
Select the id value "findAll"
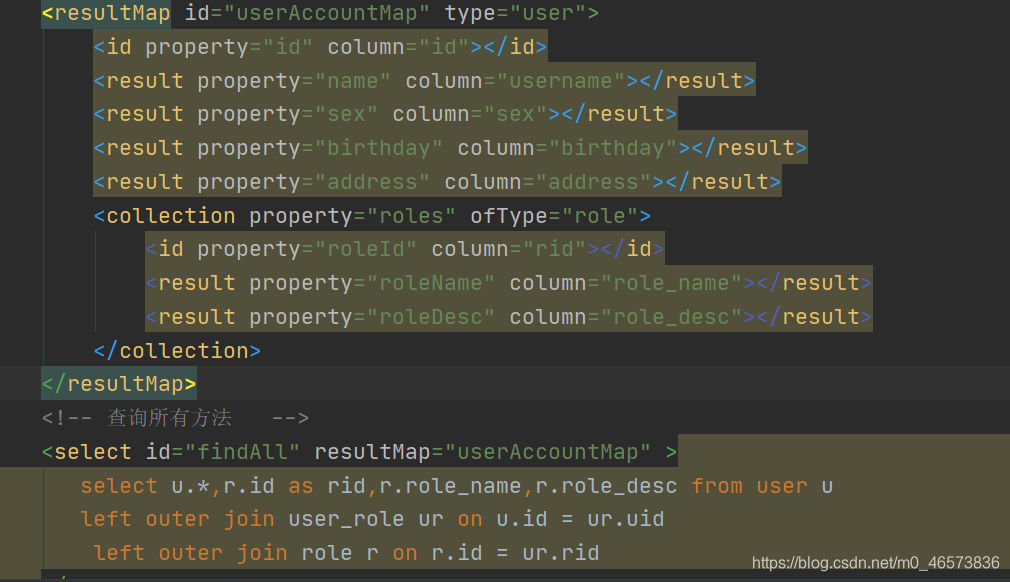[x=242, y=452]
